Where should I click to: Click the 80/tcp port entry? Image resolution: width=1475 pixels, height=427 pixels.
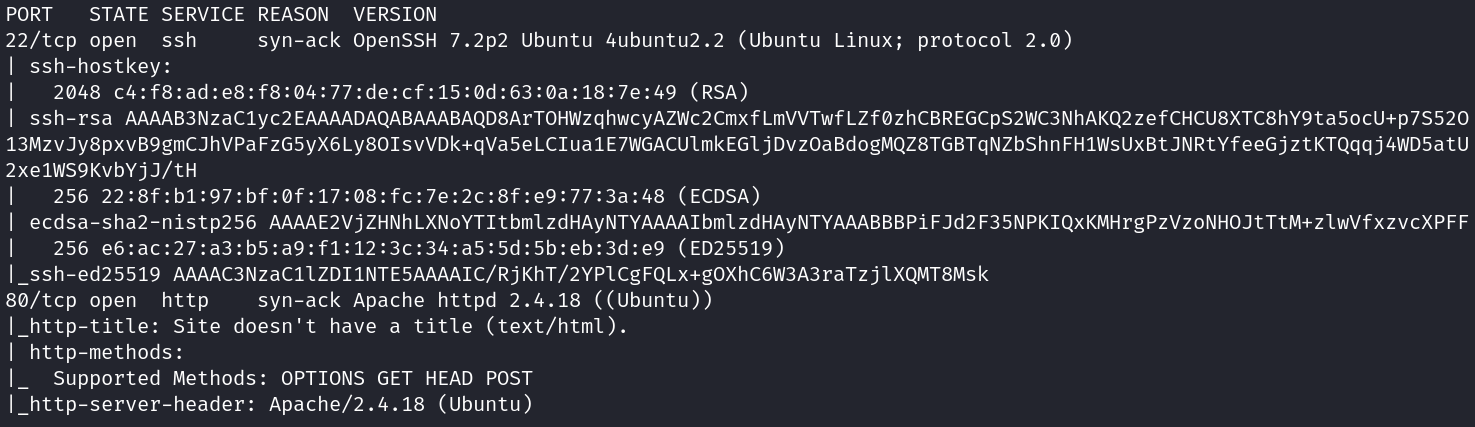[41, 301]
